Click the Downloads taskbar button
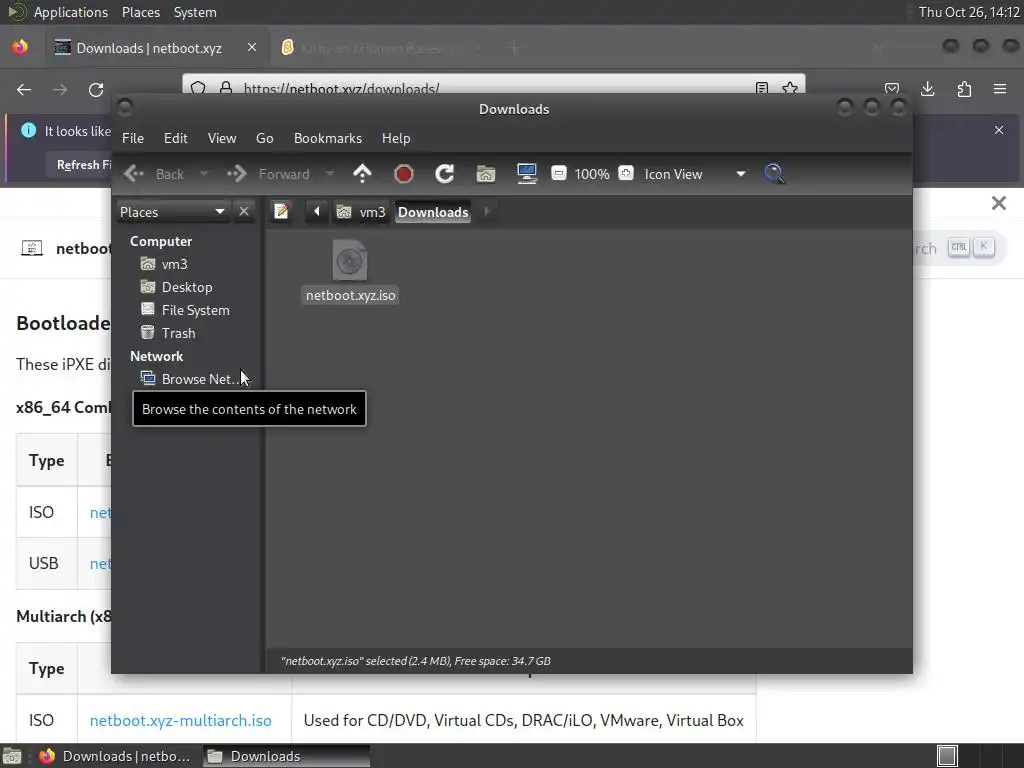Viewport: 1024px width, 768px height. pos(287,756)
